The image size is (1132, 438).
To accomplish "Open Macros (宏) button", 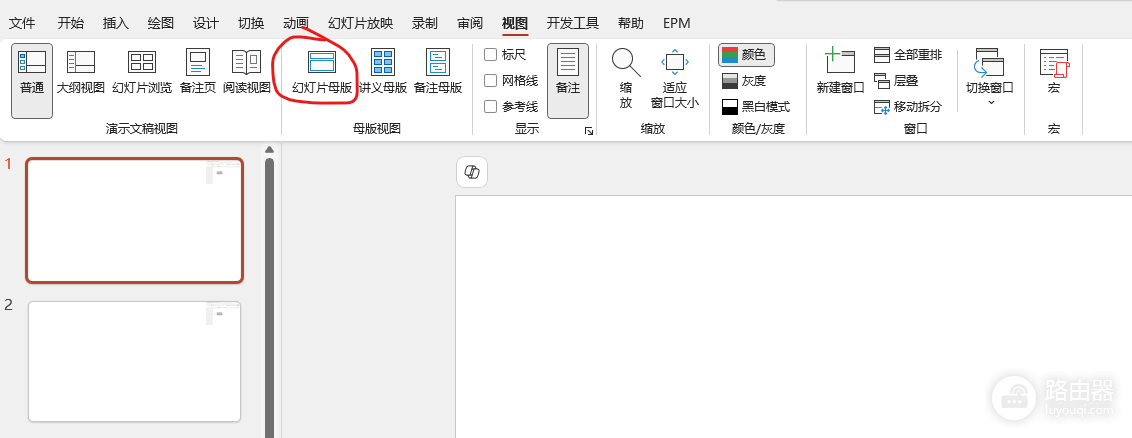I will (x=1054, y=72).
